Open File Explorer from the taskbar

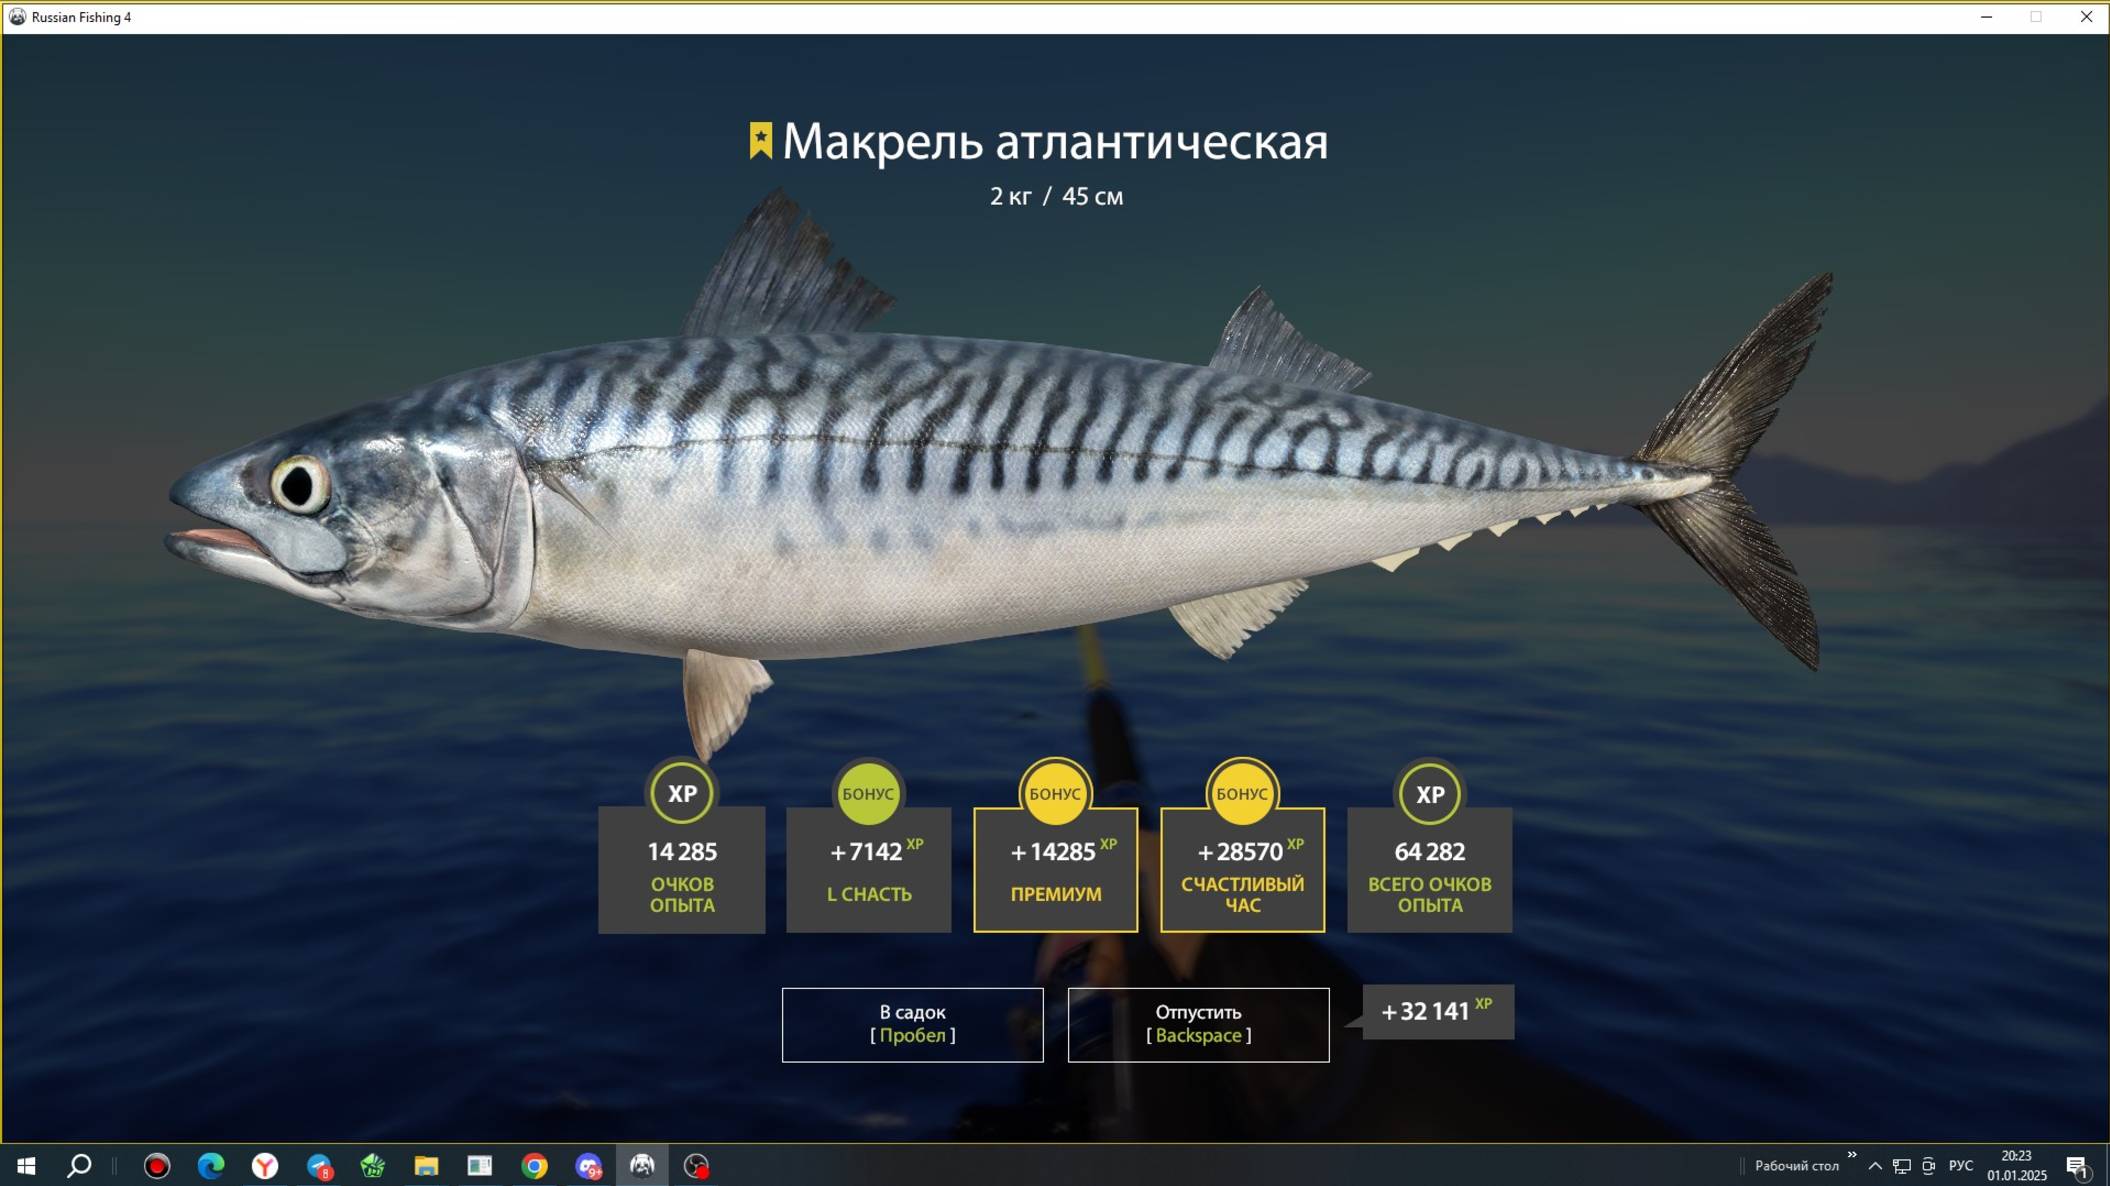pyautogui.click(x=426, y=1166)
